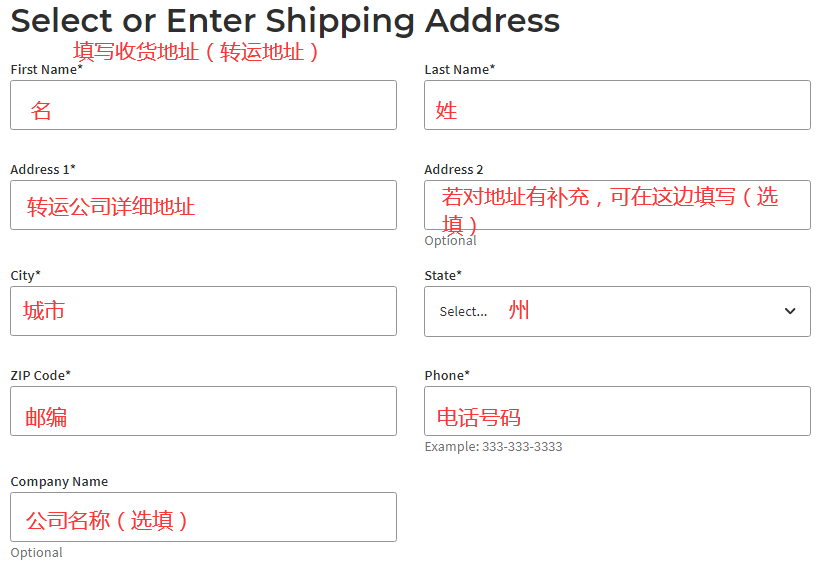The width and height of the screenshot is (820, 569).
Task: Click the "Last Name*" field label
Action: coord(459,69)
